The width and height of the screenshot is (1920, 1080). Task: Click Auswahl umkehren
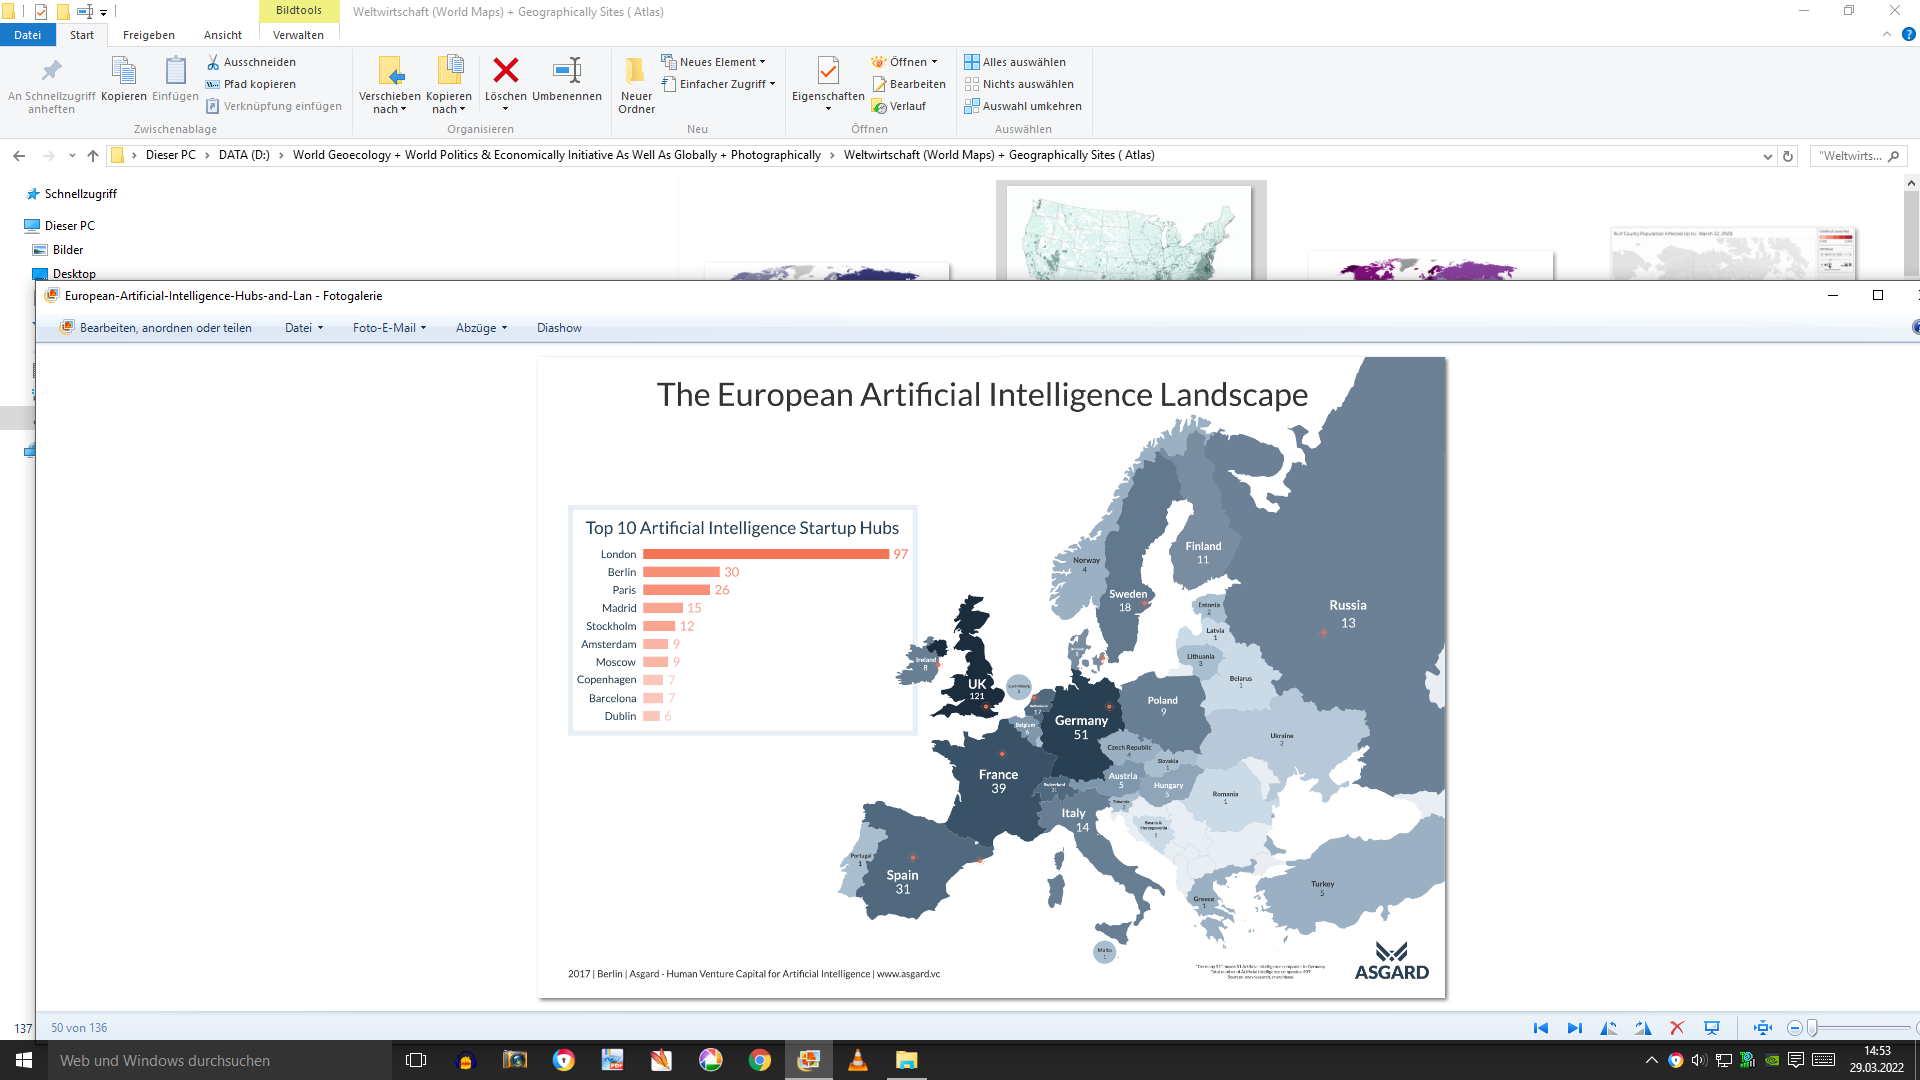[1023, 106]
